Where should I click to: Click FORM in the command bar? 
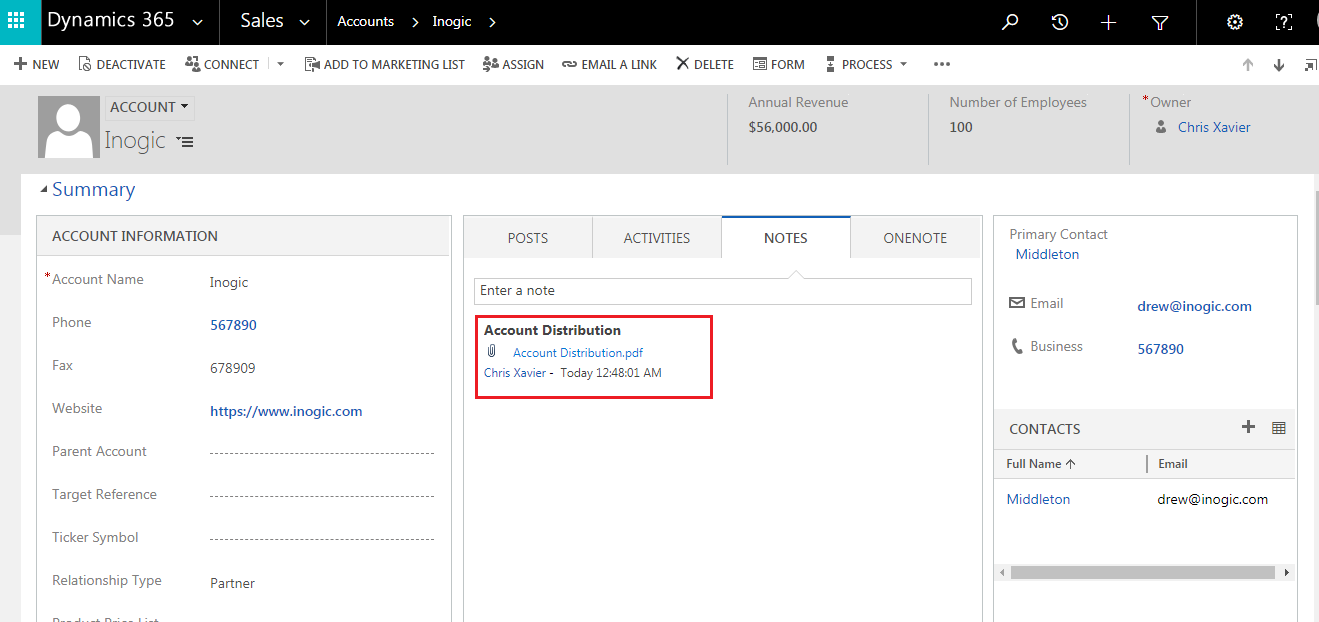(x=778, y=64)
